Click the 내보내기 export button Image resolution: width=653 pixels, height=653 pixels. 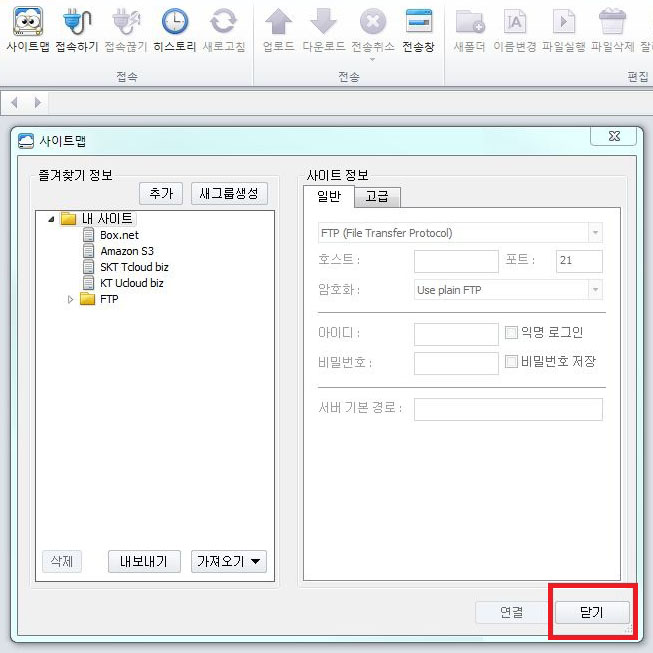pos(144,561)
